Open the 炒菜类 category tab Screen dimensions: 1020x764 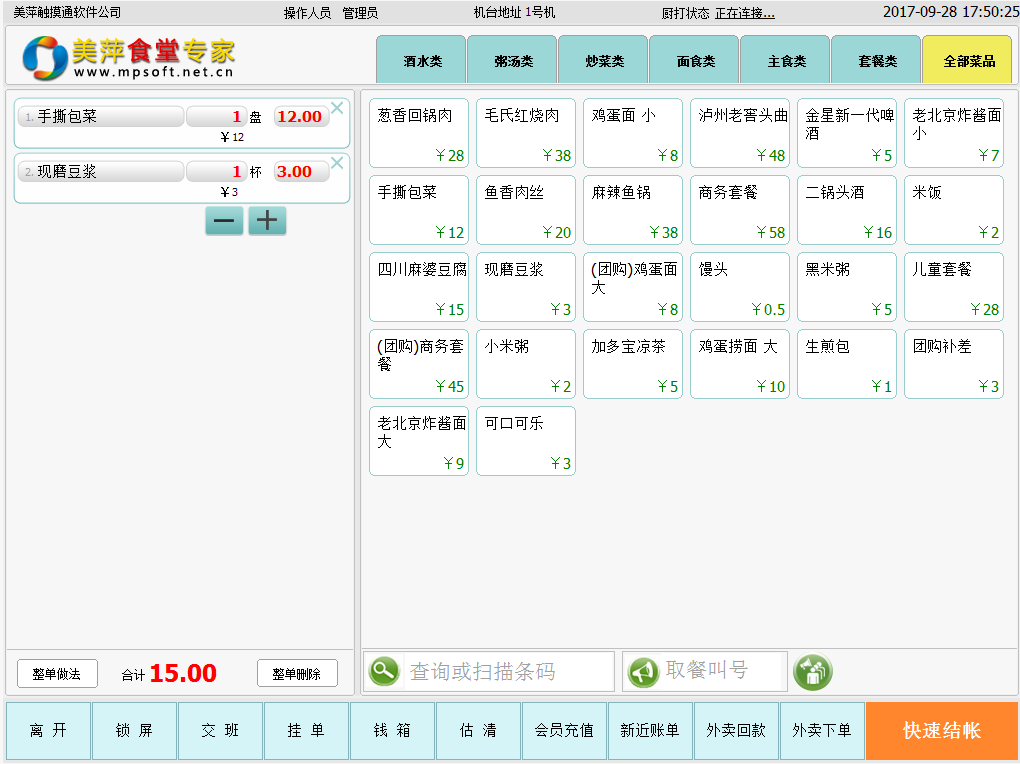point(604,61)
